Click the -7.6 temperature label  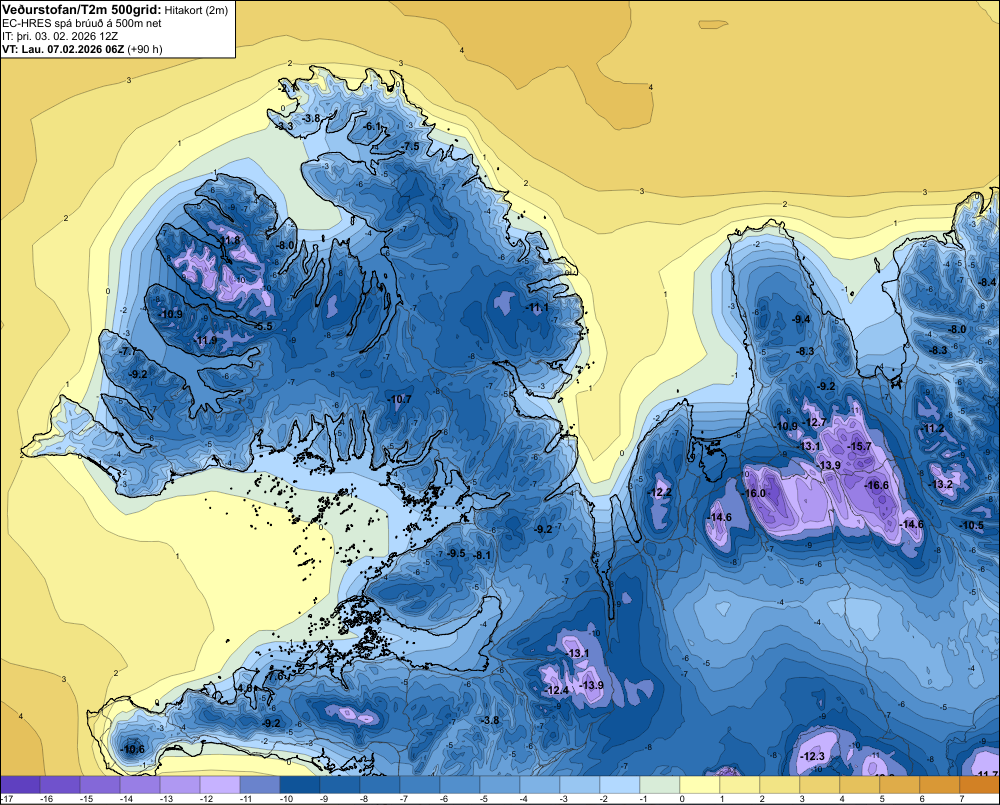[276, 676]
